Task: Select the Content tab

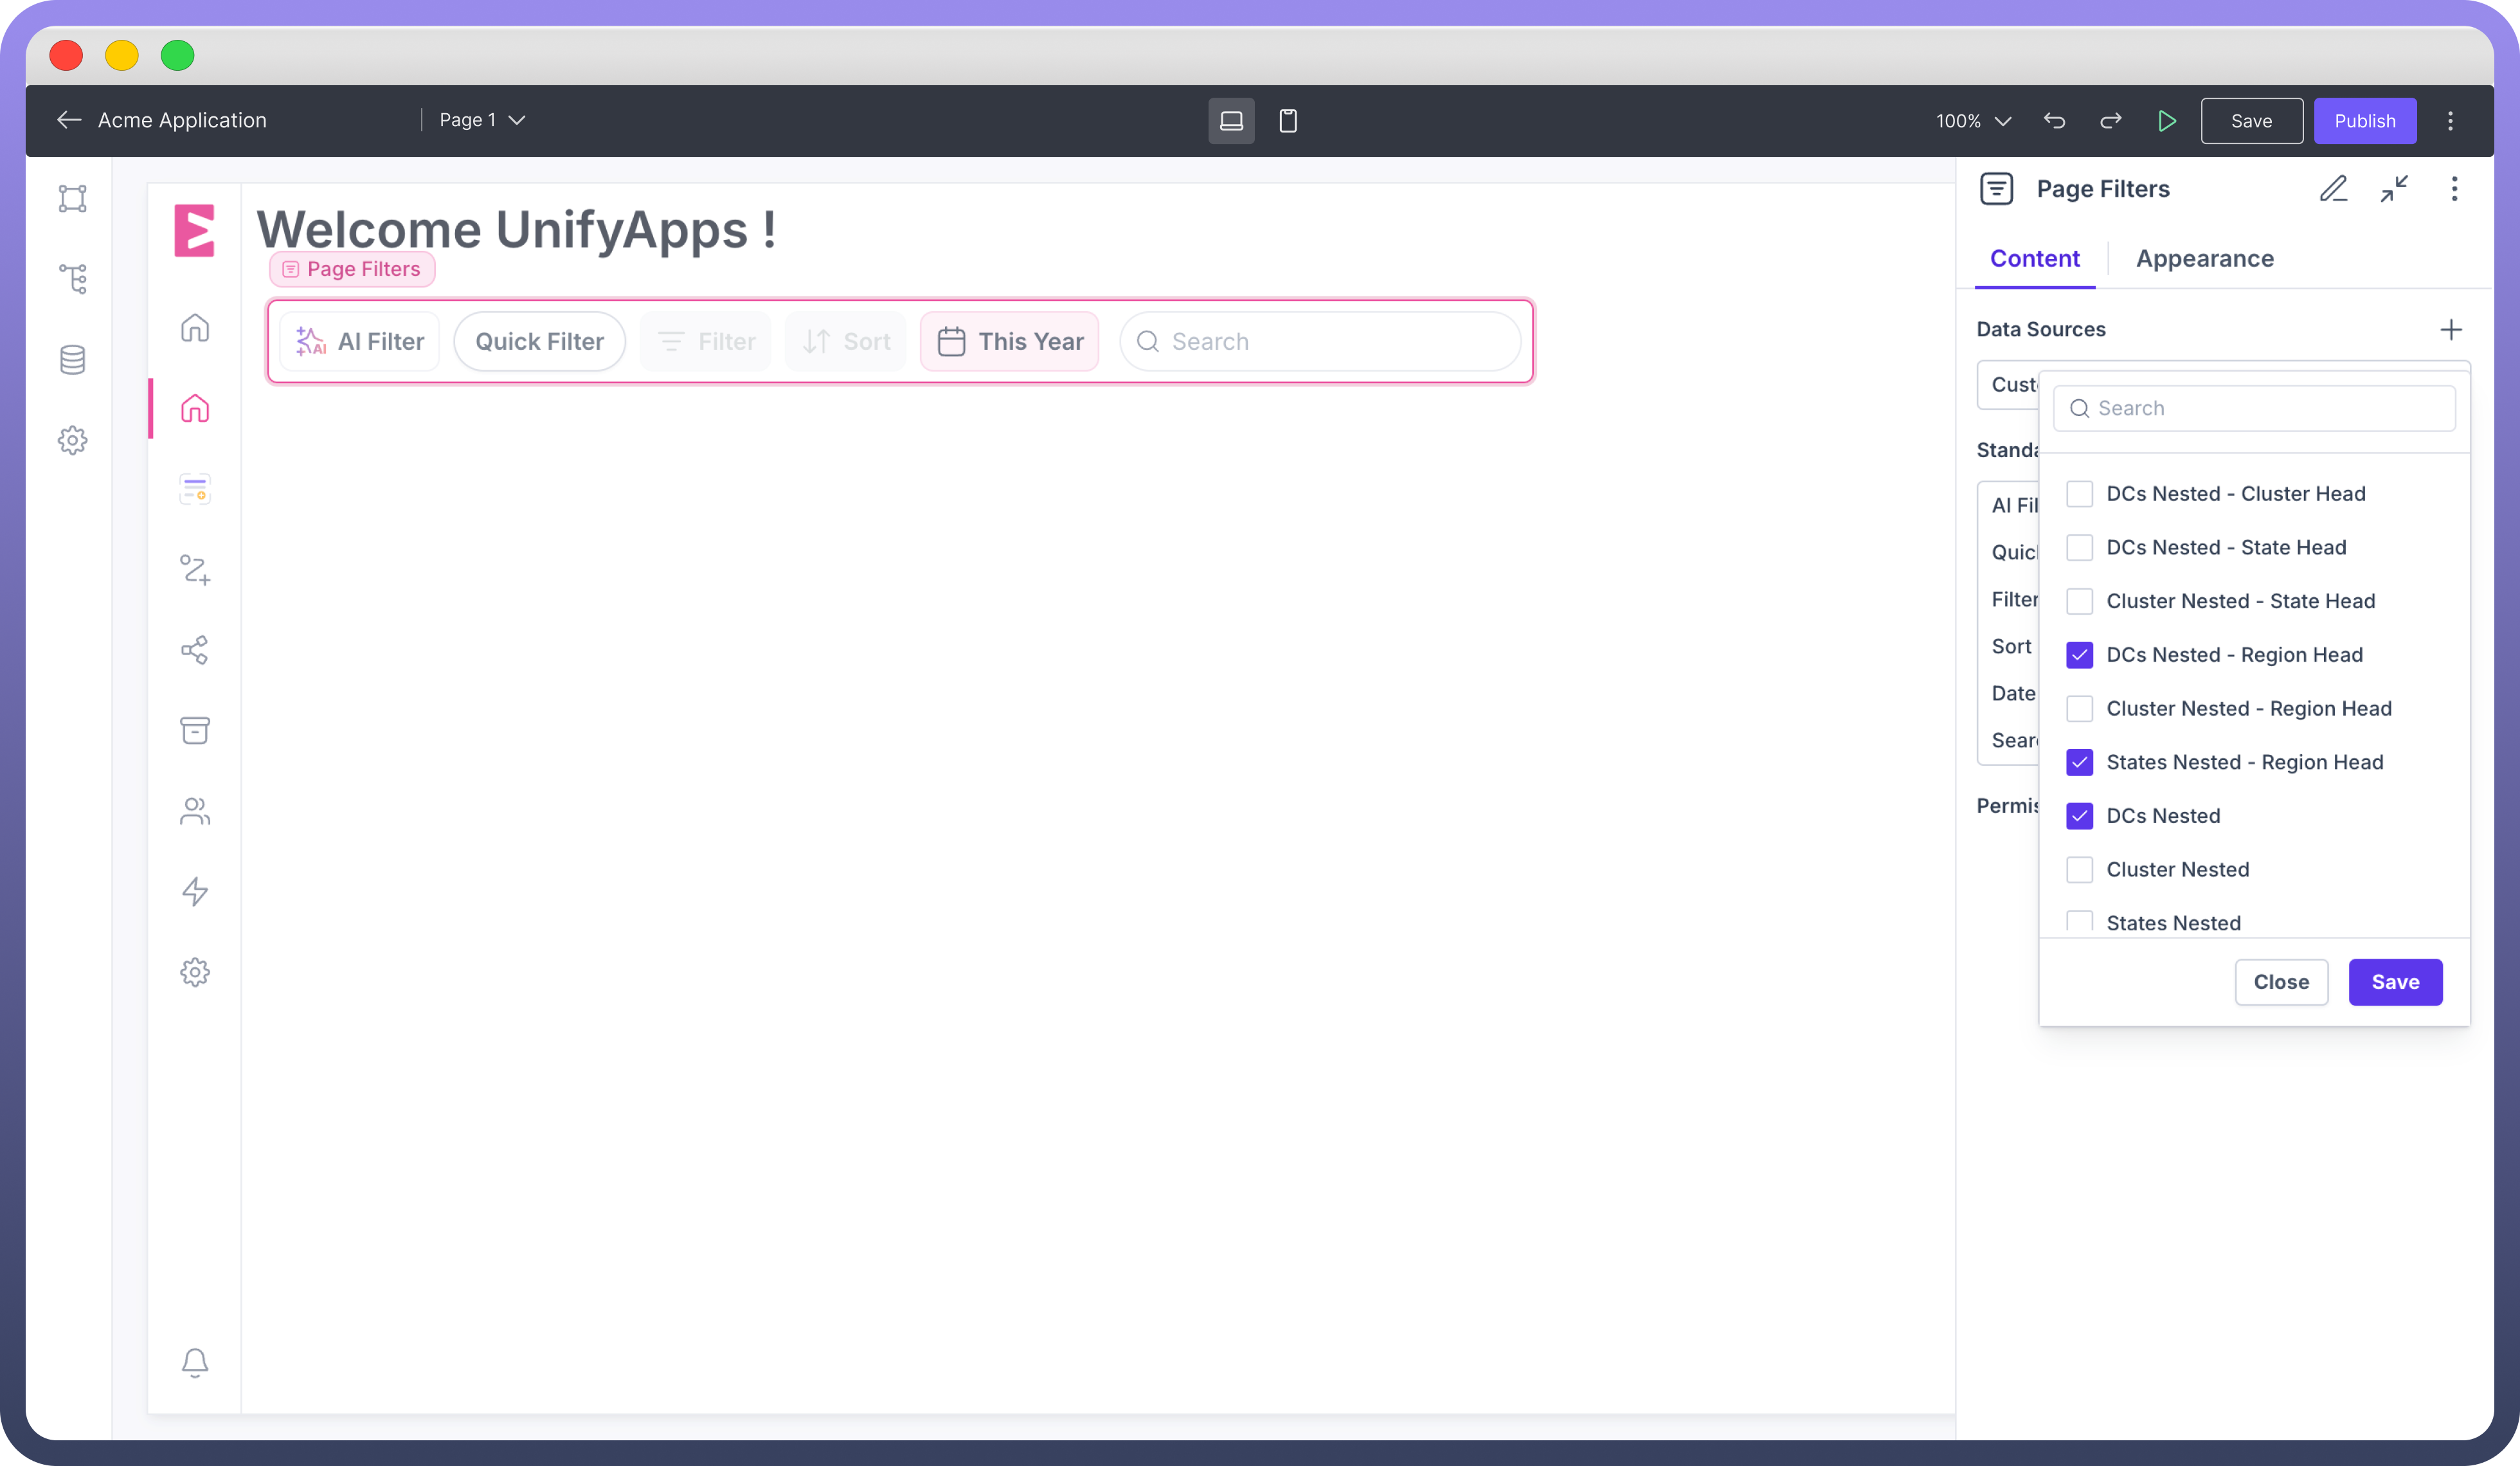Action: point(2034,259)
